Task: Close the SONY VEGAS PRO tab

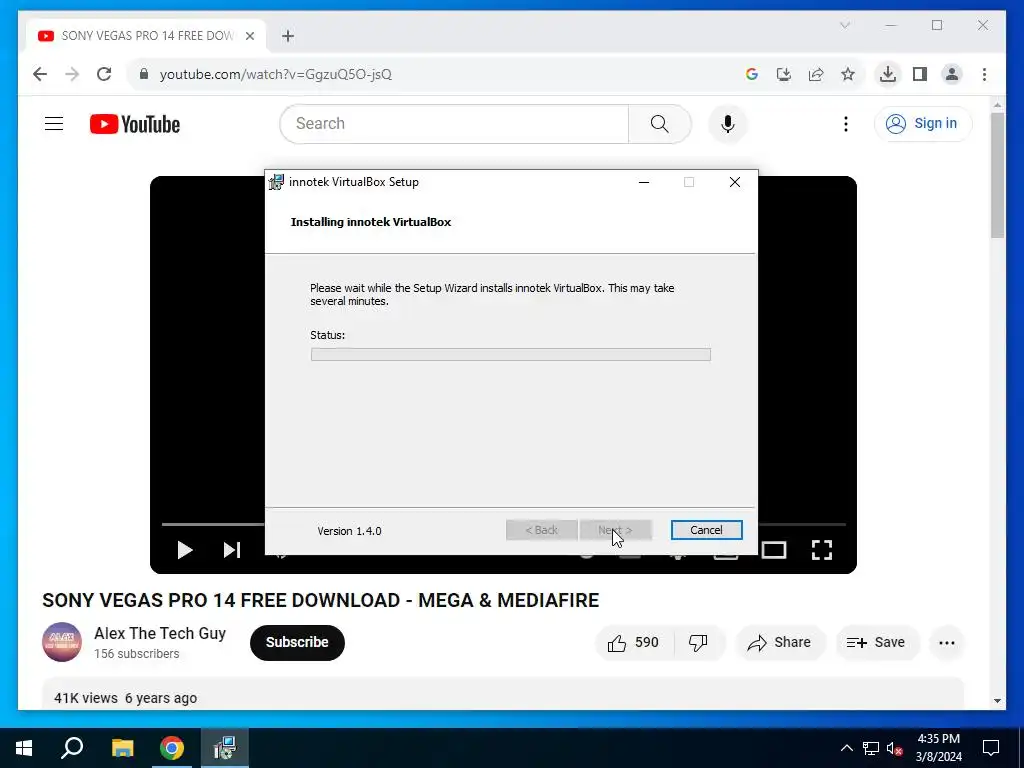Action: coord(250,36)
